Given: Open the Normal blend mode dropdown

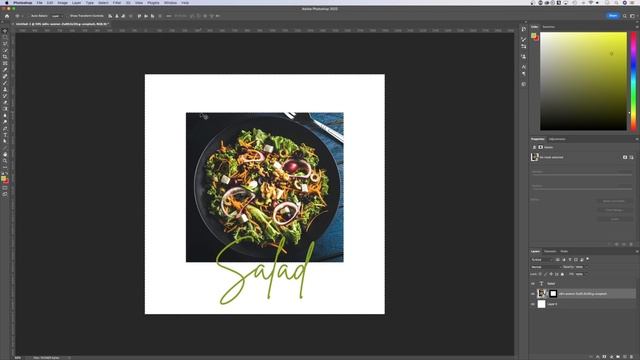Looking at the screenshot, I should (546, 267).
